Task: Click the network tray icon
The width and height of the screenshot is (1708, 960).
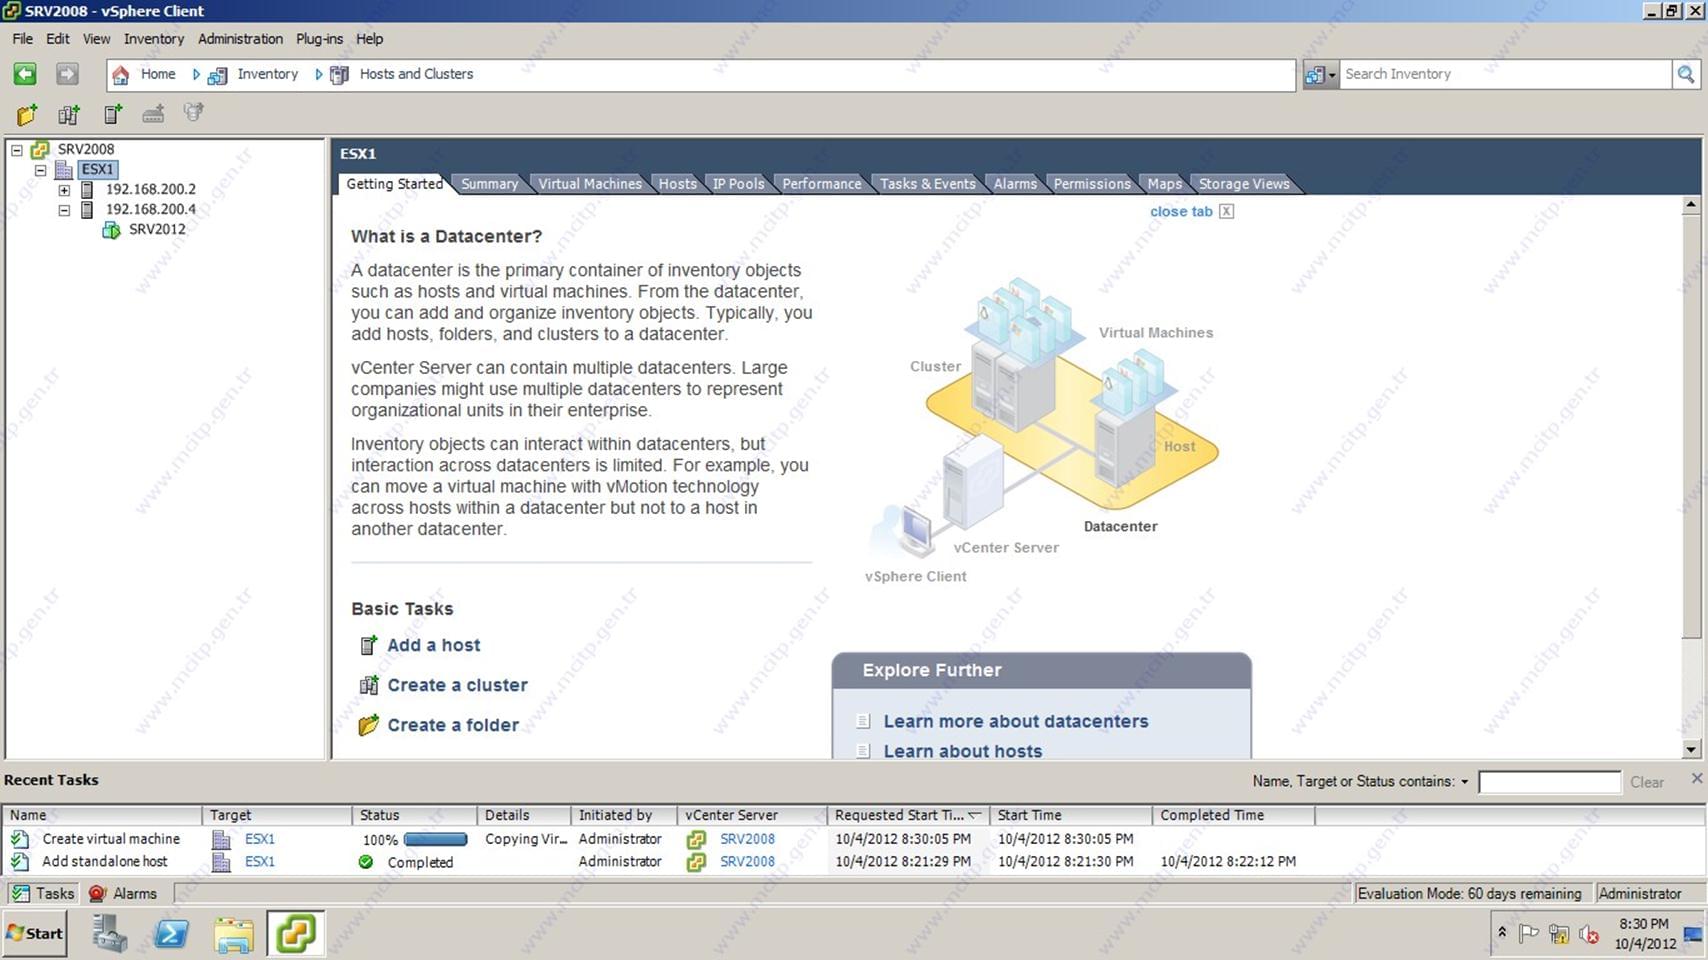Action: point(1559,935)
